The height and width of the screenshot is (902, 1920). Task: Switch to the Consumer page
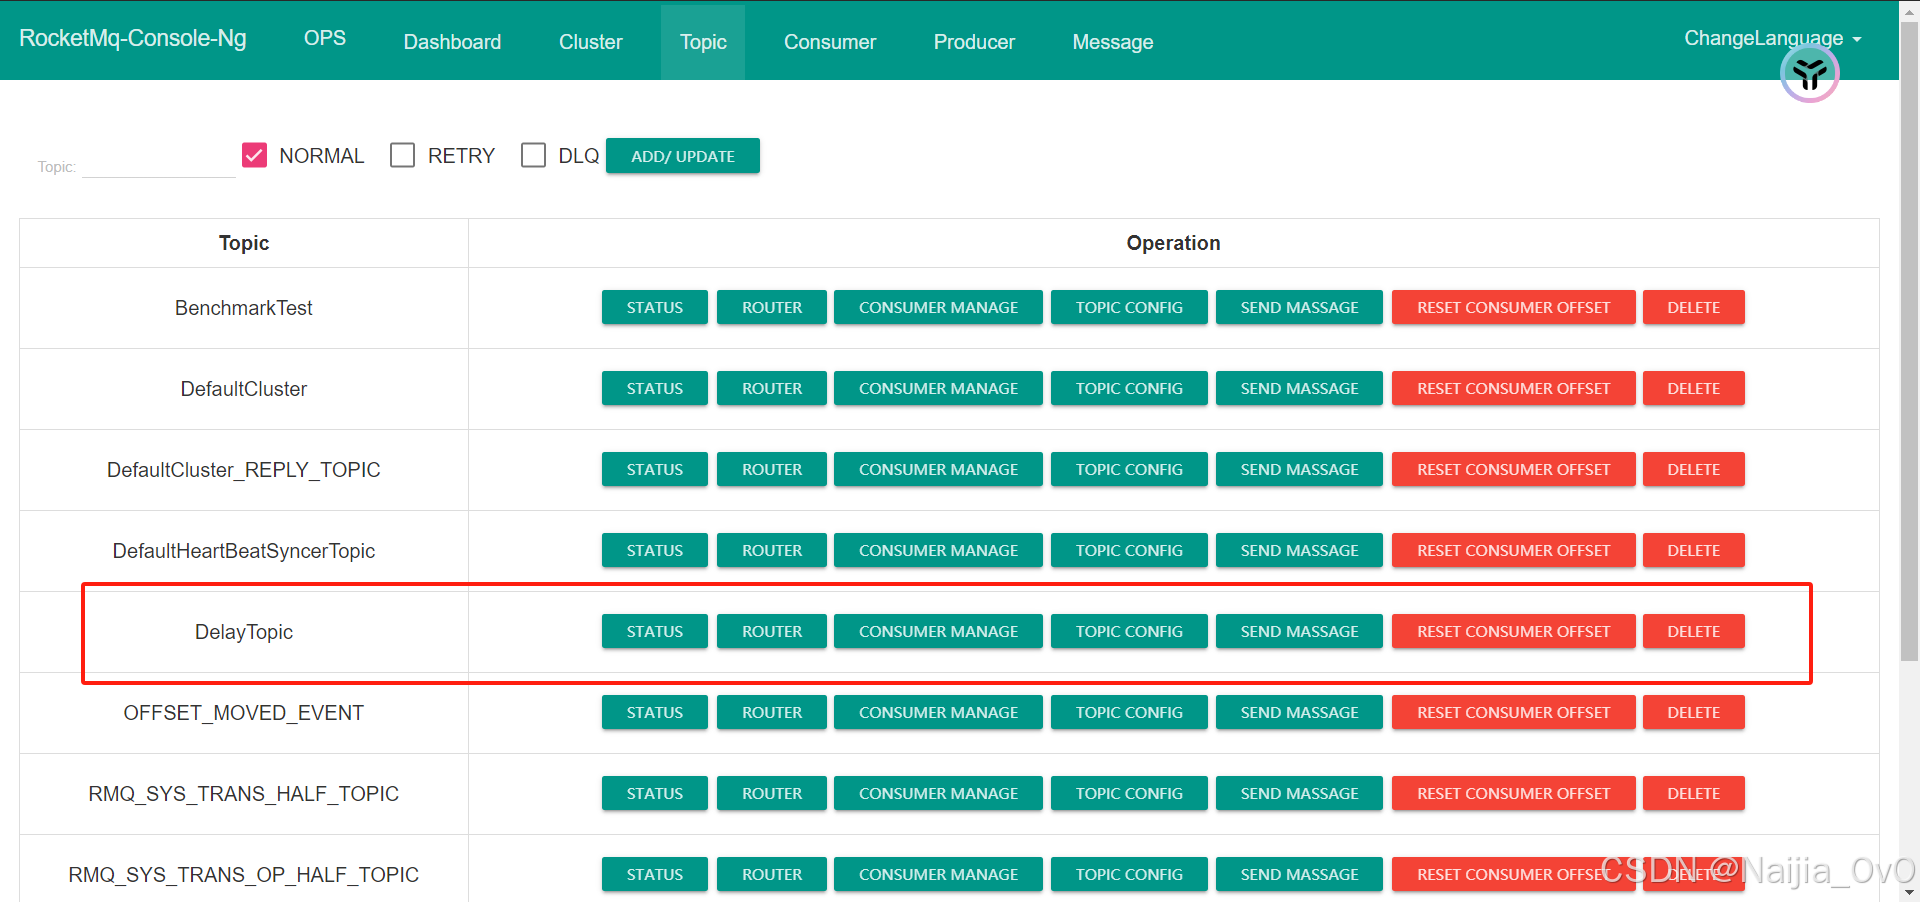(830, 42)
